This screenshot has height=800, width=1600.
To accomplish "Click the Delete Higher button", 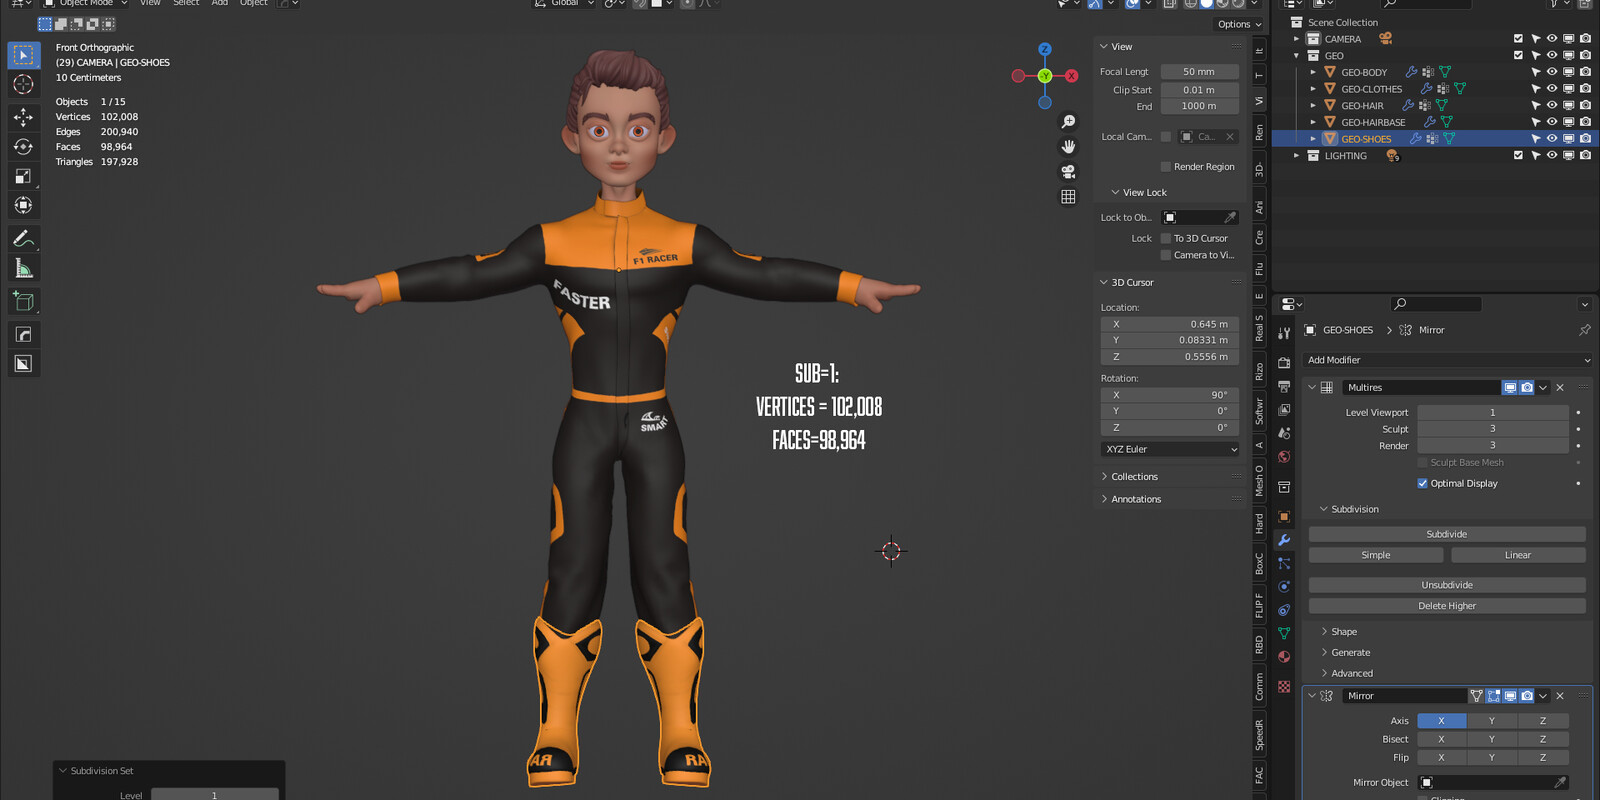I will (x=1447, y=606).
